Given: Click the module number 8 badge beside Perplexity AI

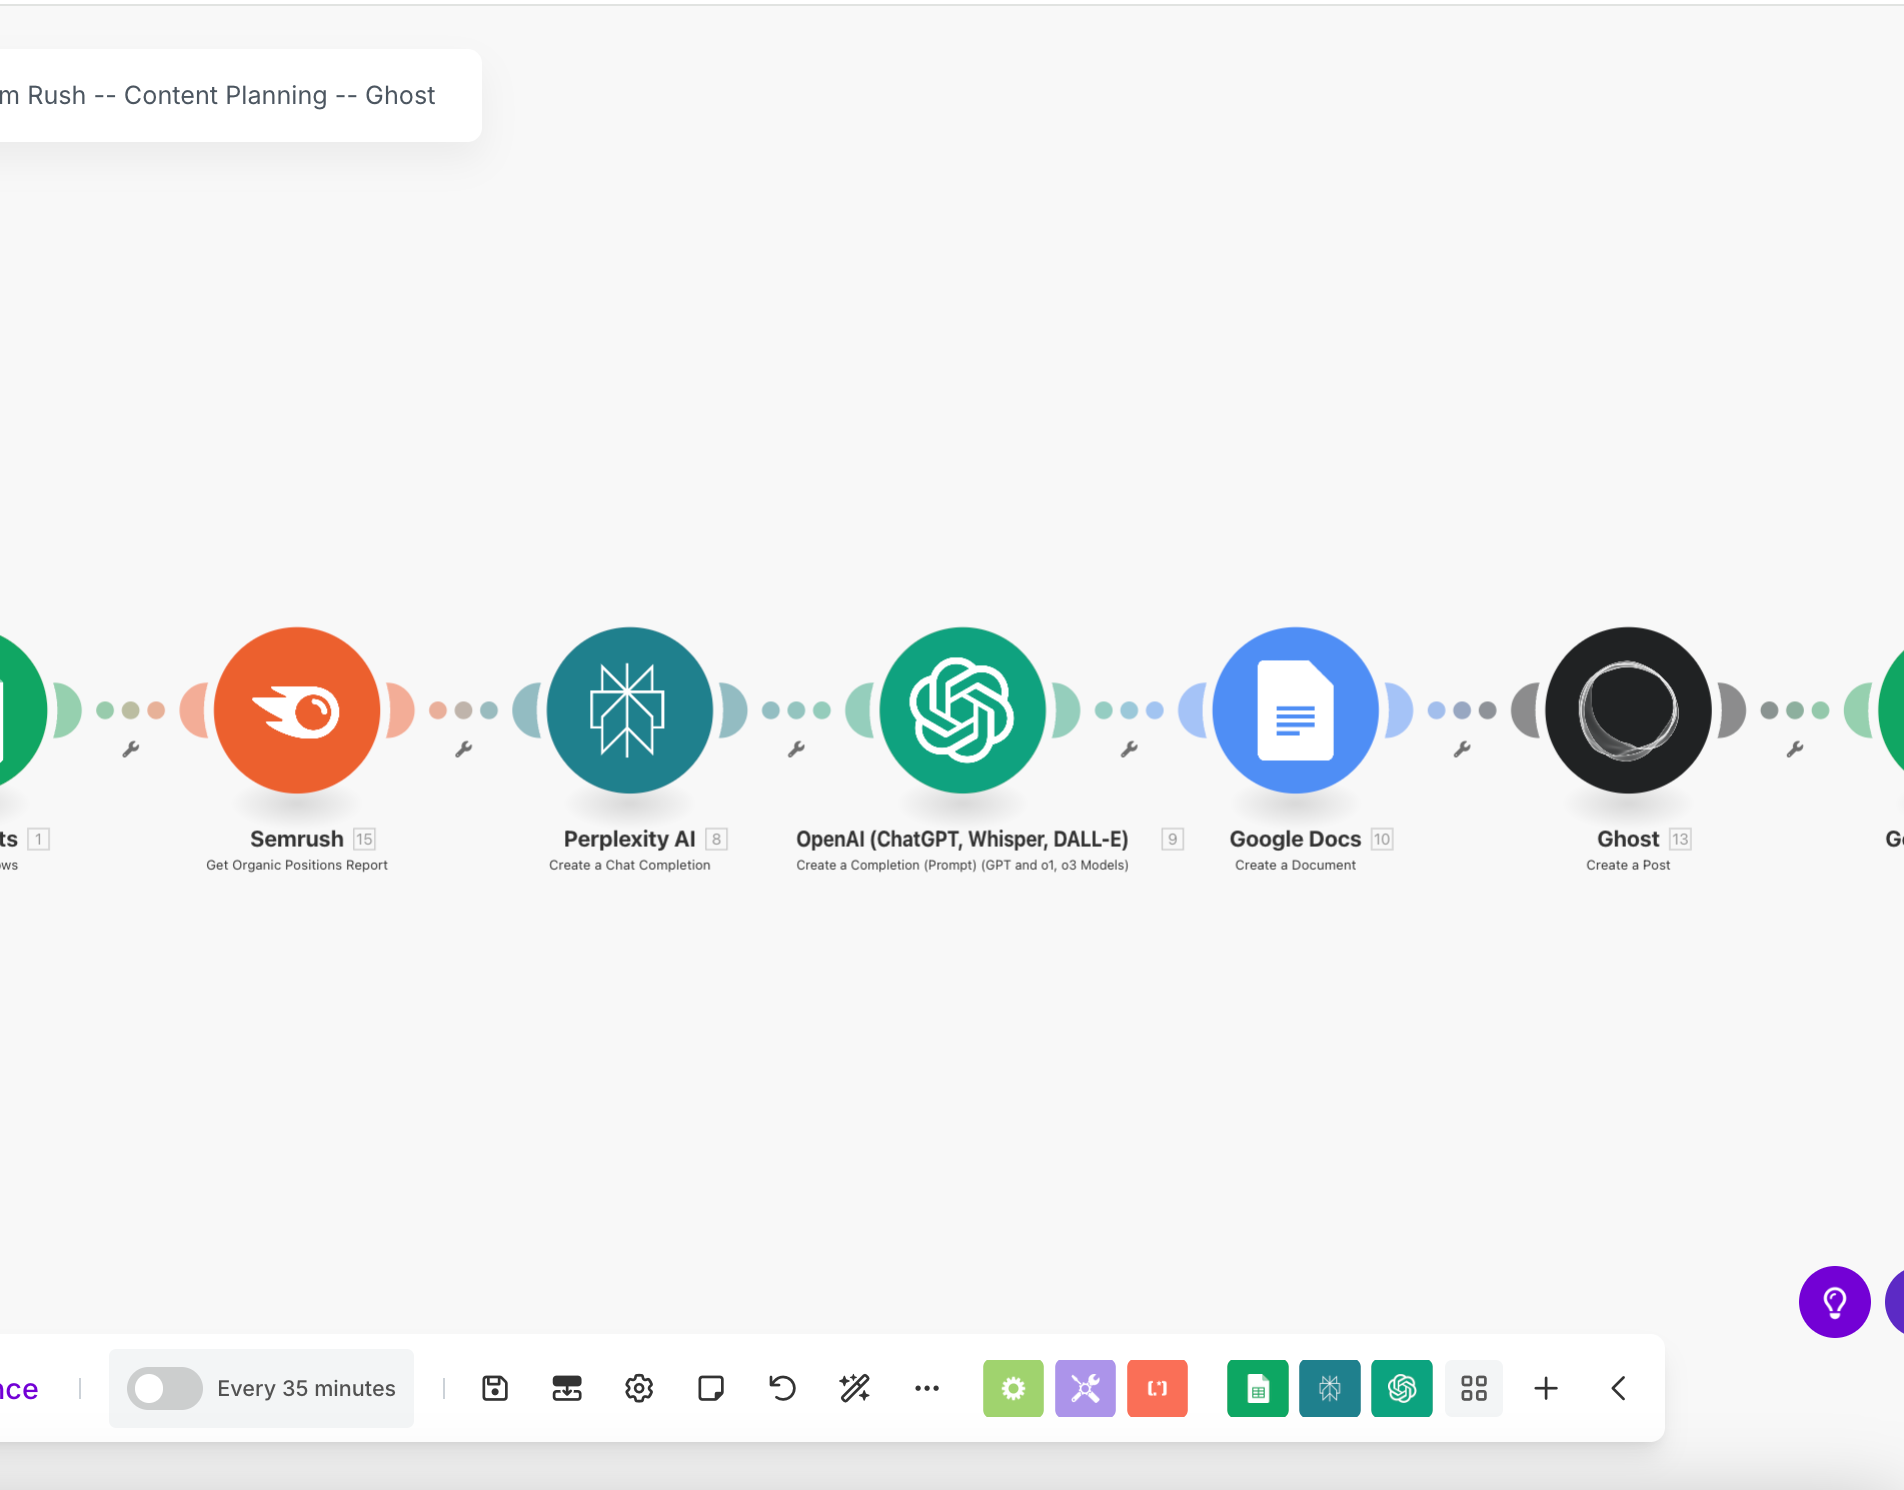Looking at the screenshot, I should 716,839.
